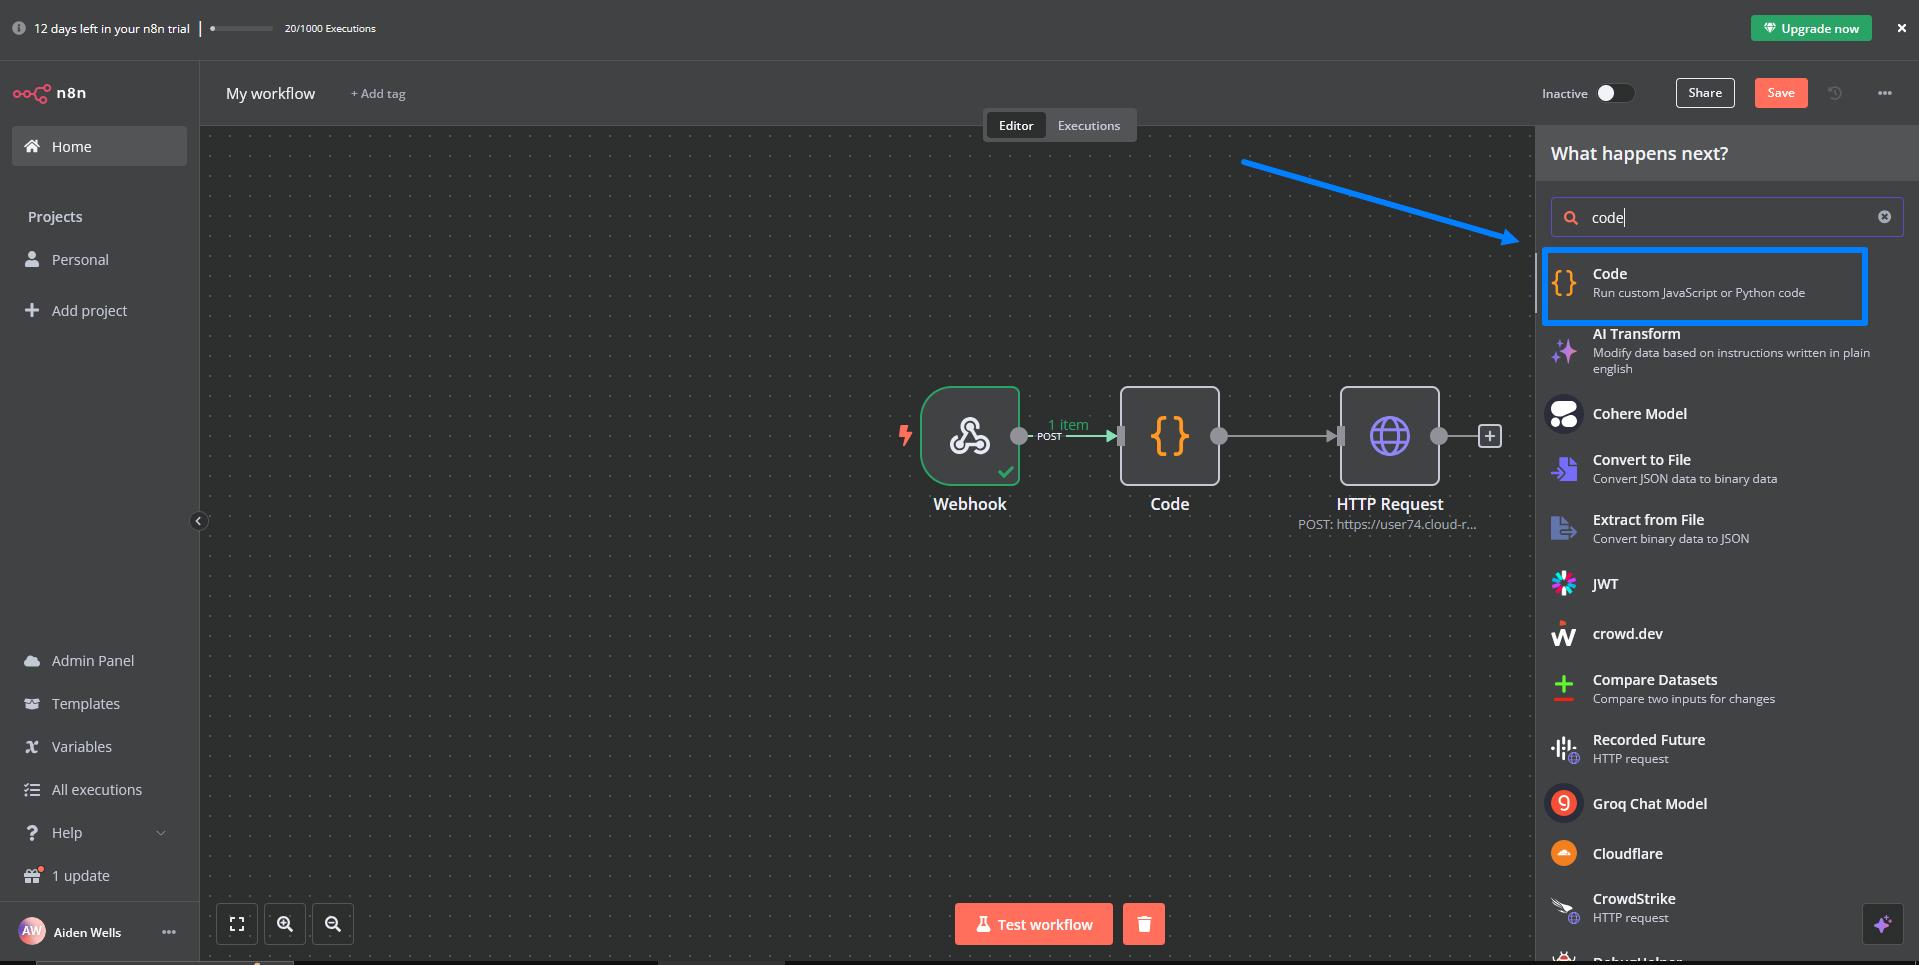
Task: Click the Code node output connector
Action: (1219, 436)
